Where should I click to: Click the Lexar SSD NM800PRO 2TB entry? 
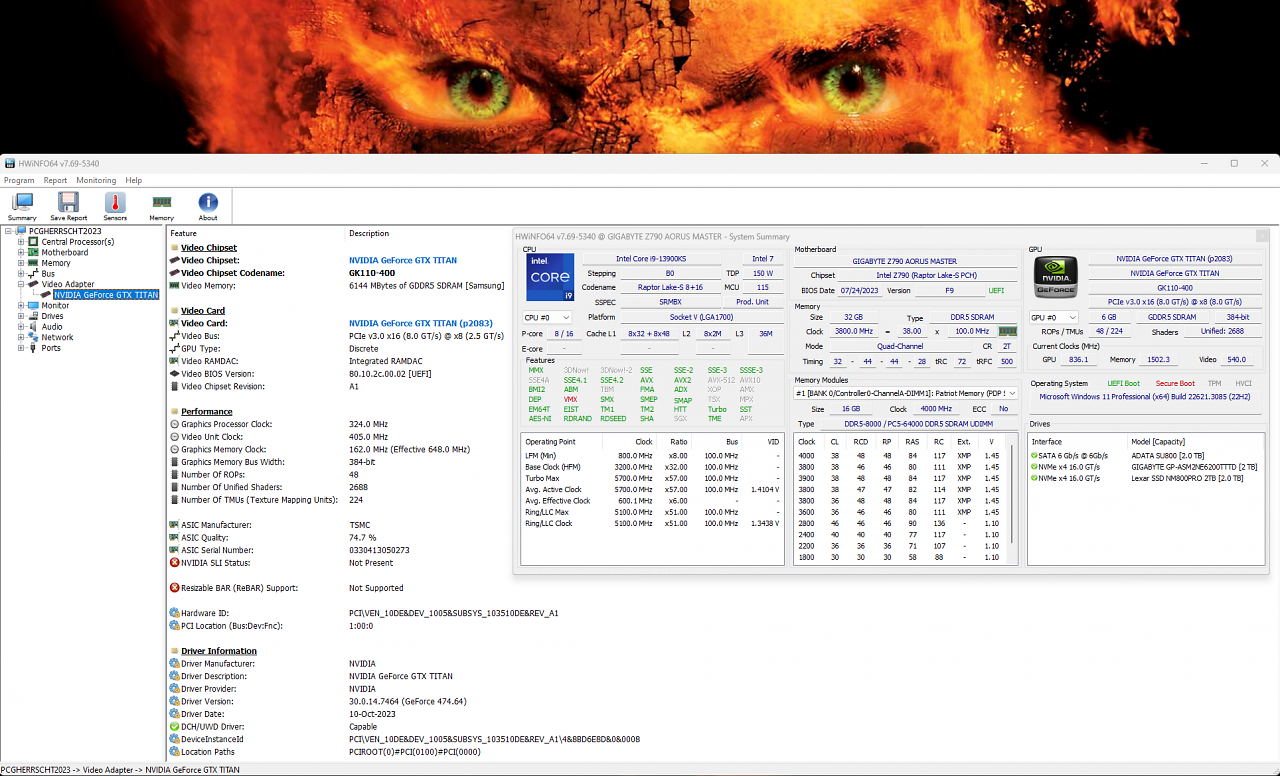[x=1187, y=478]
